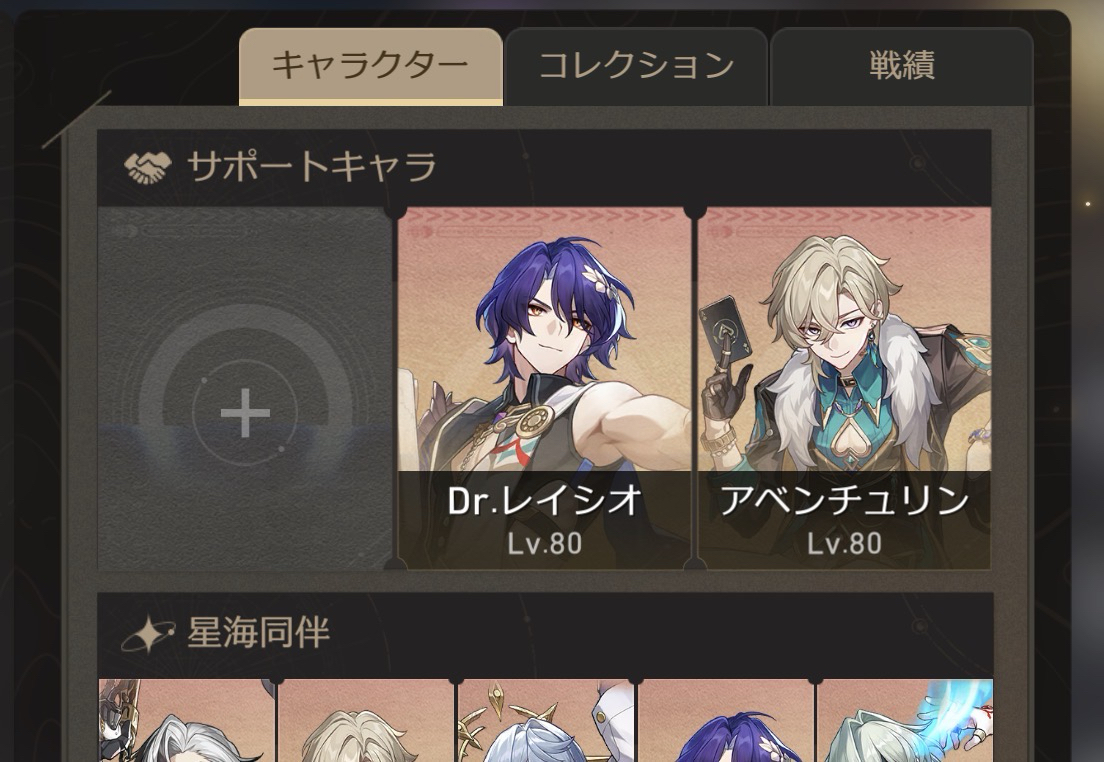
Task: Click the Dr.レイシオ name label
Action: pyautogui.click(x=544, y=501)
